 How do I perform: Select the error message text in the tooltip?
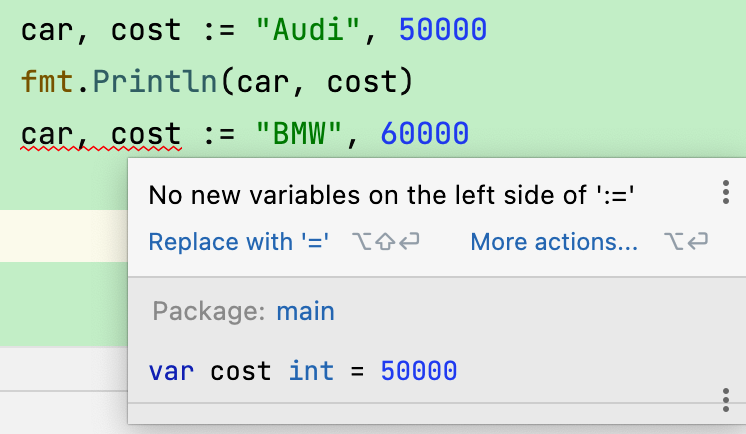pos(391,195)
